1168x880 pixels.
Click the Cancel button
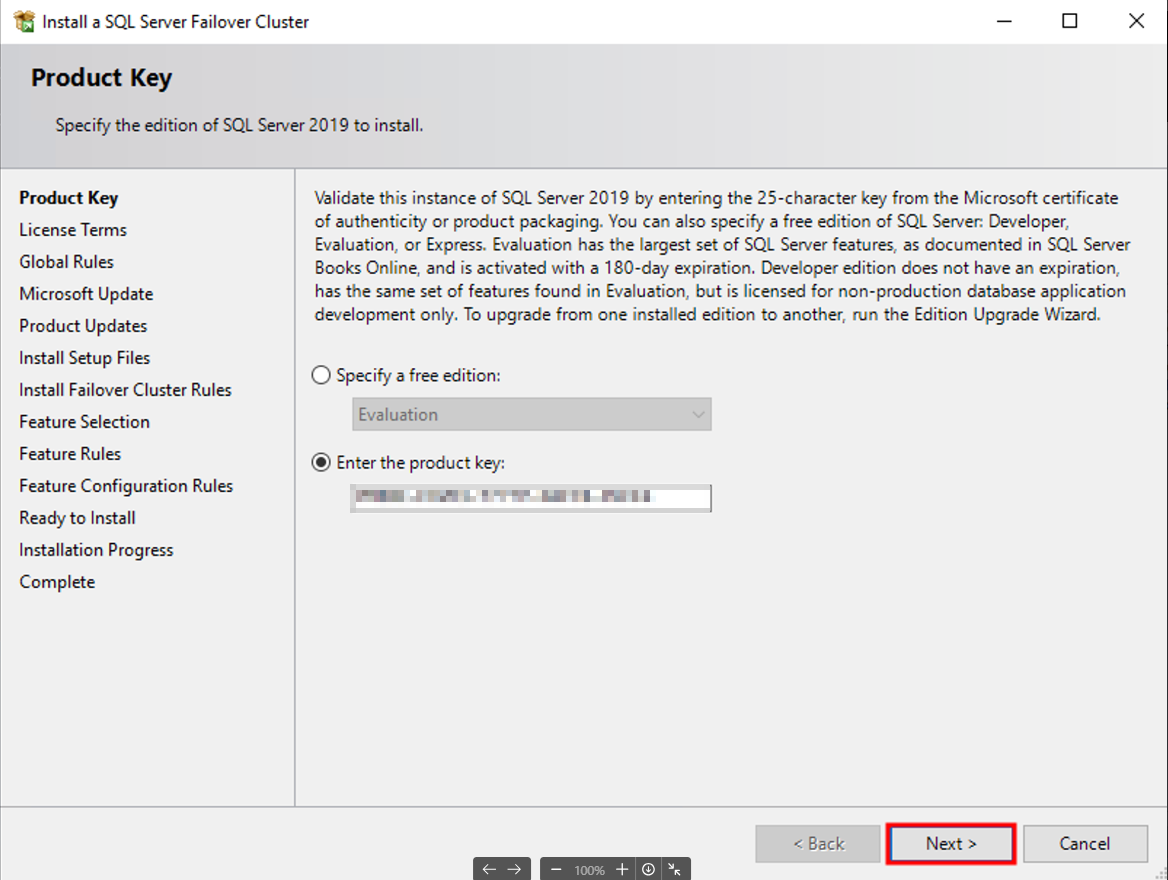point(1085,843)
